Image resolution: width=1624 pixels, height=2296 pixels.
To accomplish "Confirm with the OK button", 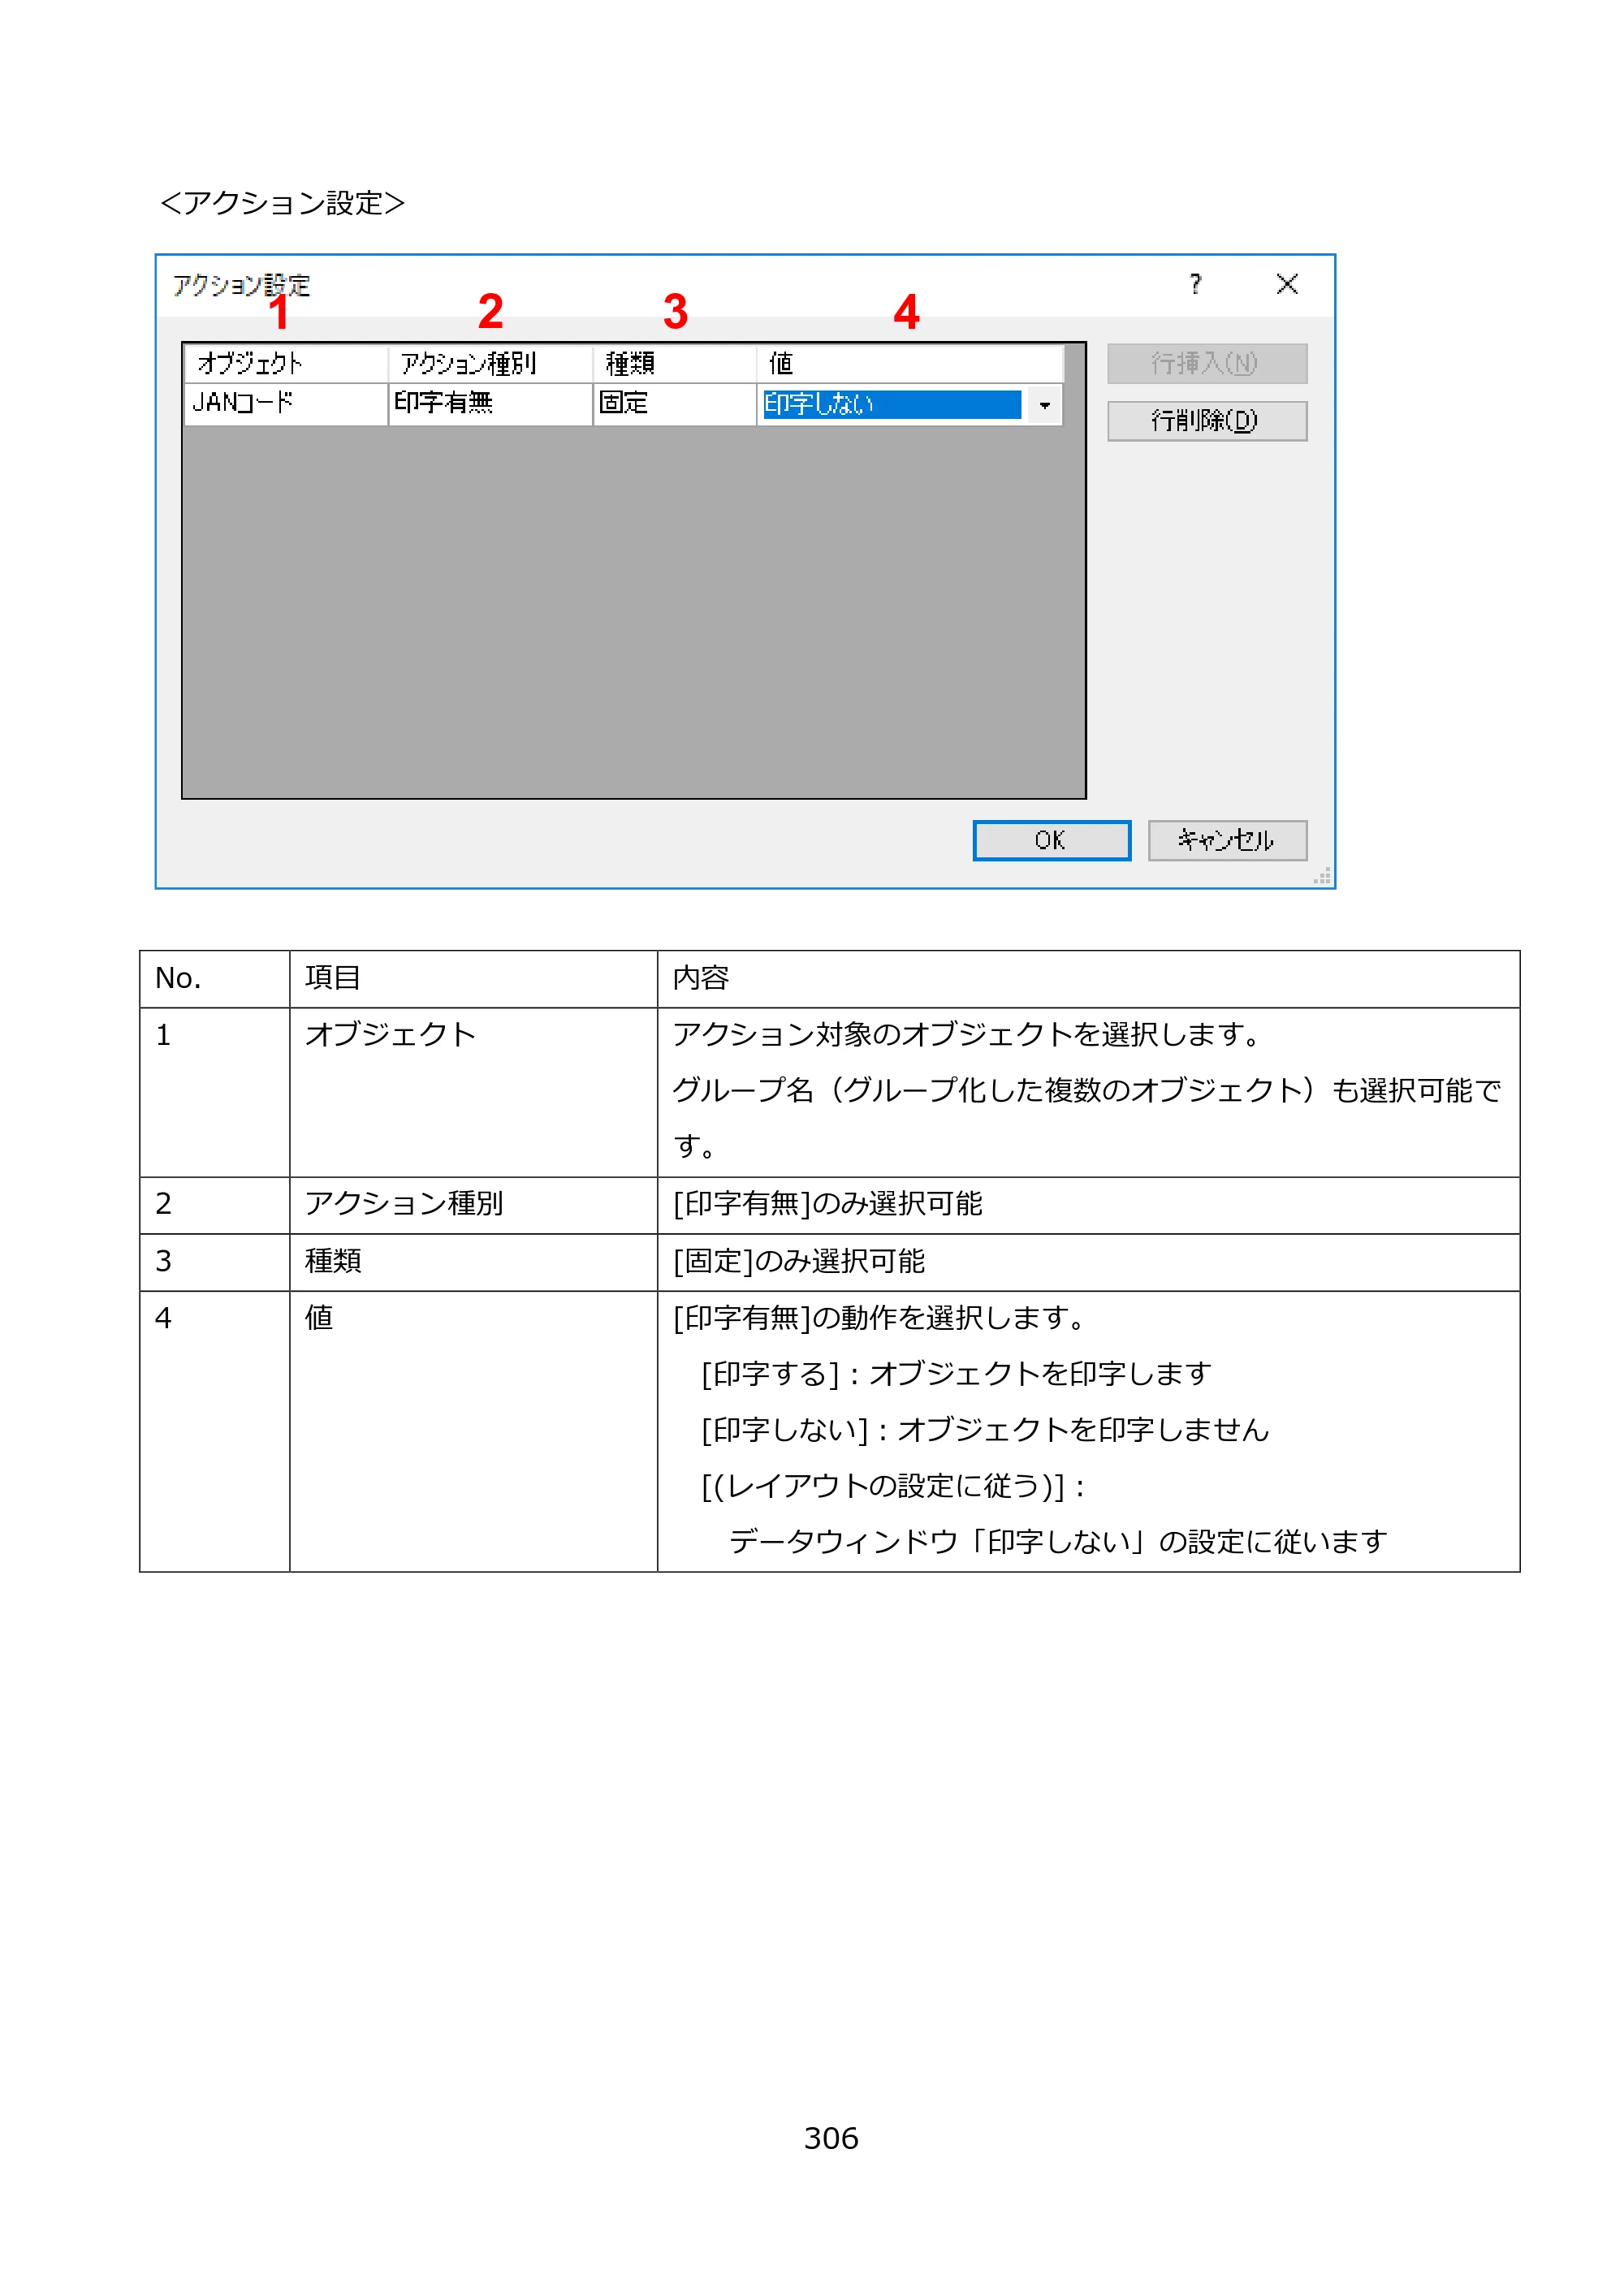I will tap(1052, 840).
